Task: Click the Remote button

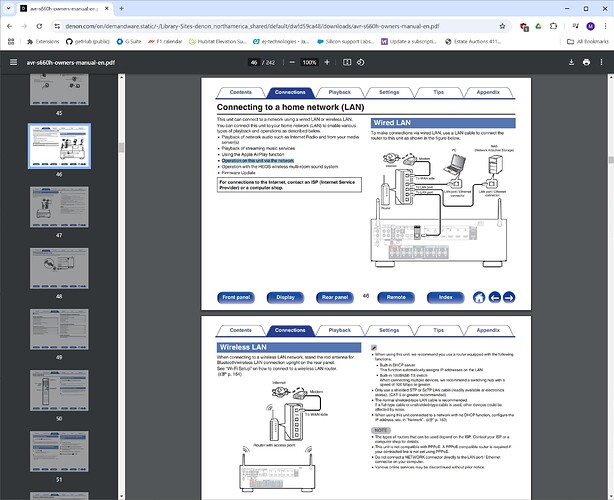Action: (x=396, y=298)
